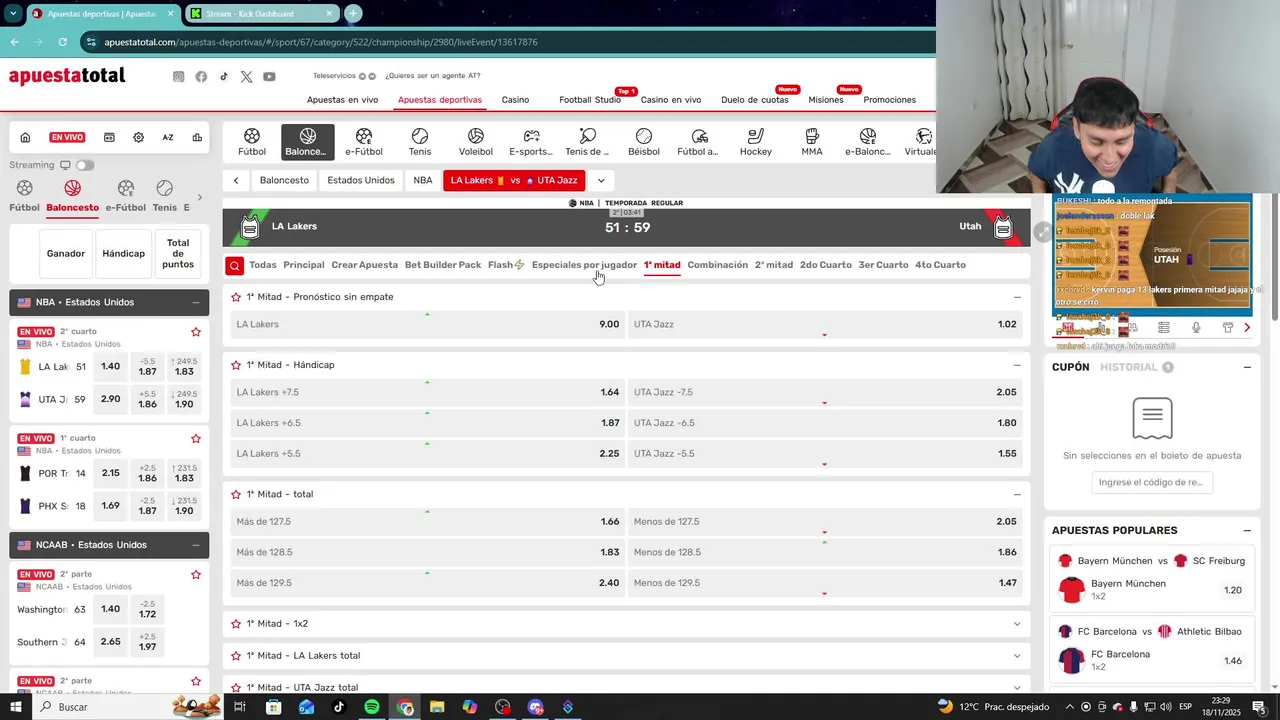Select Tenis in the live sidebar sports
Image resolution: width=1280 pixels, height=720 pixels.
[x=164, y=196]
